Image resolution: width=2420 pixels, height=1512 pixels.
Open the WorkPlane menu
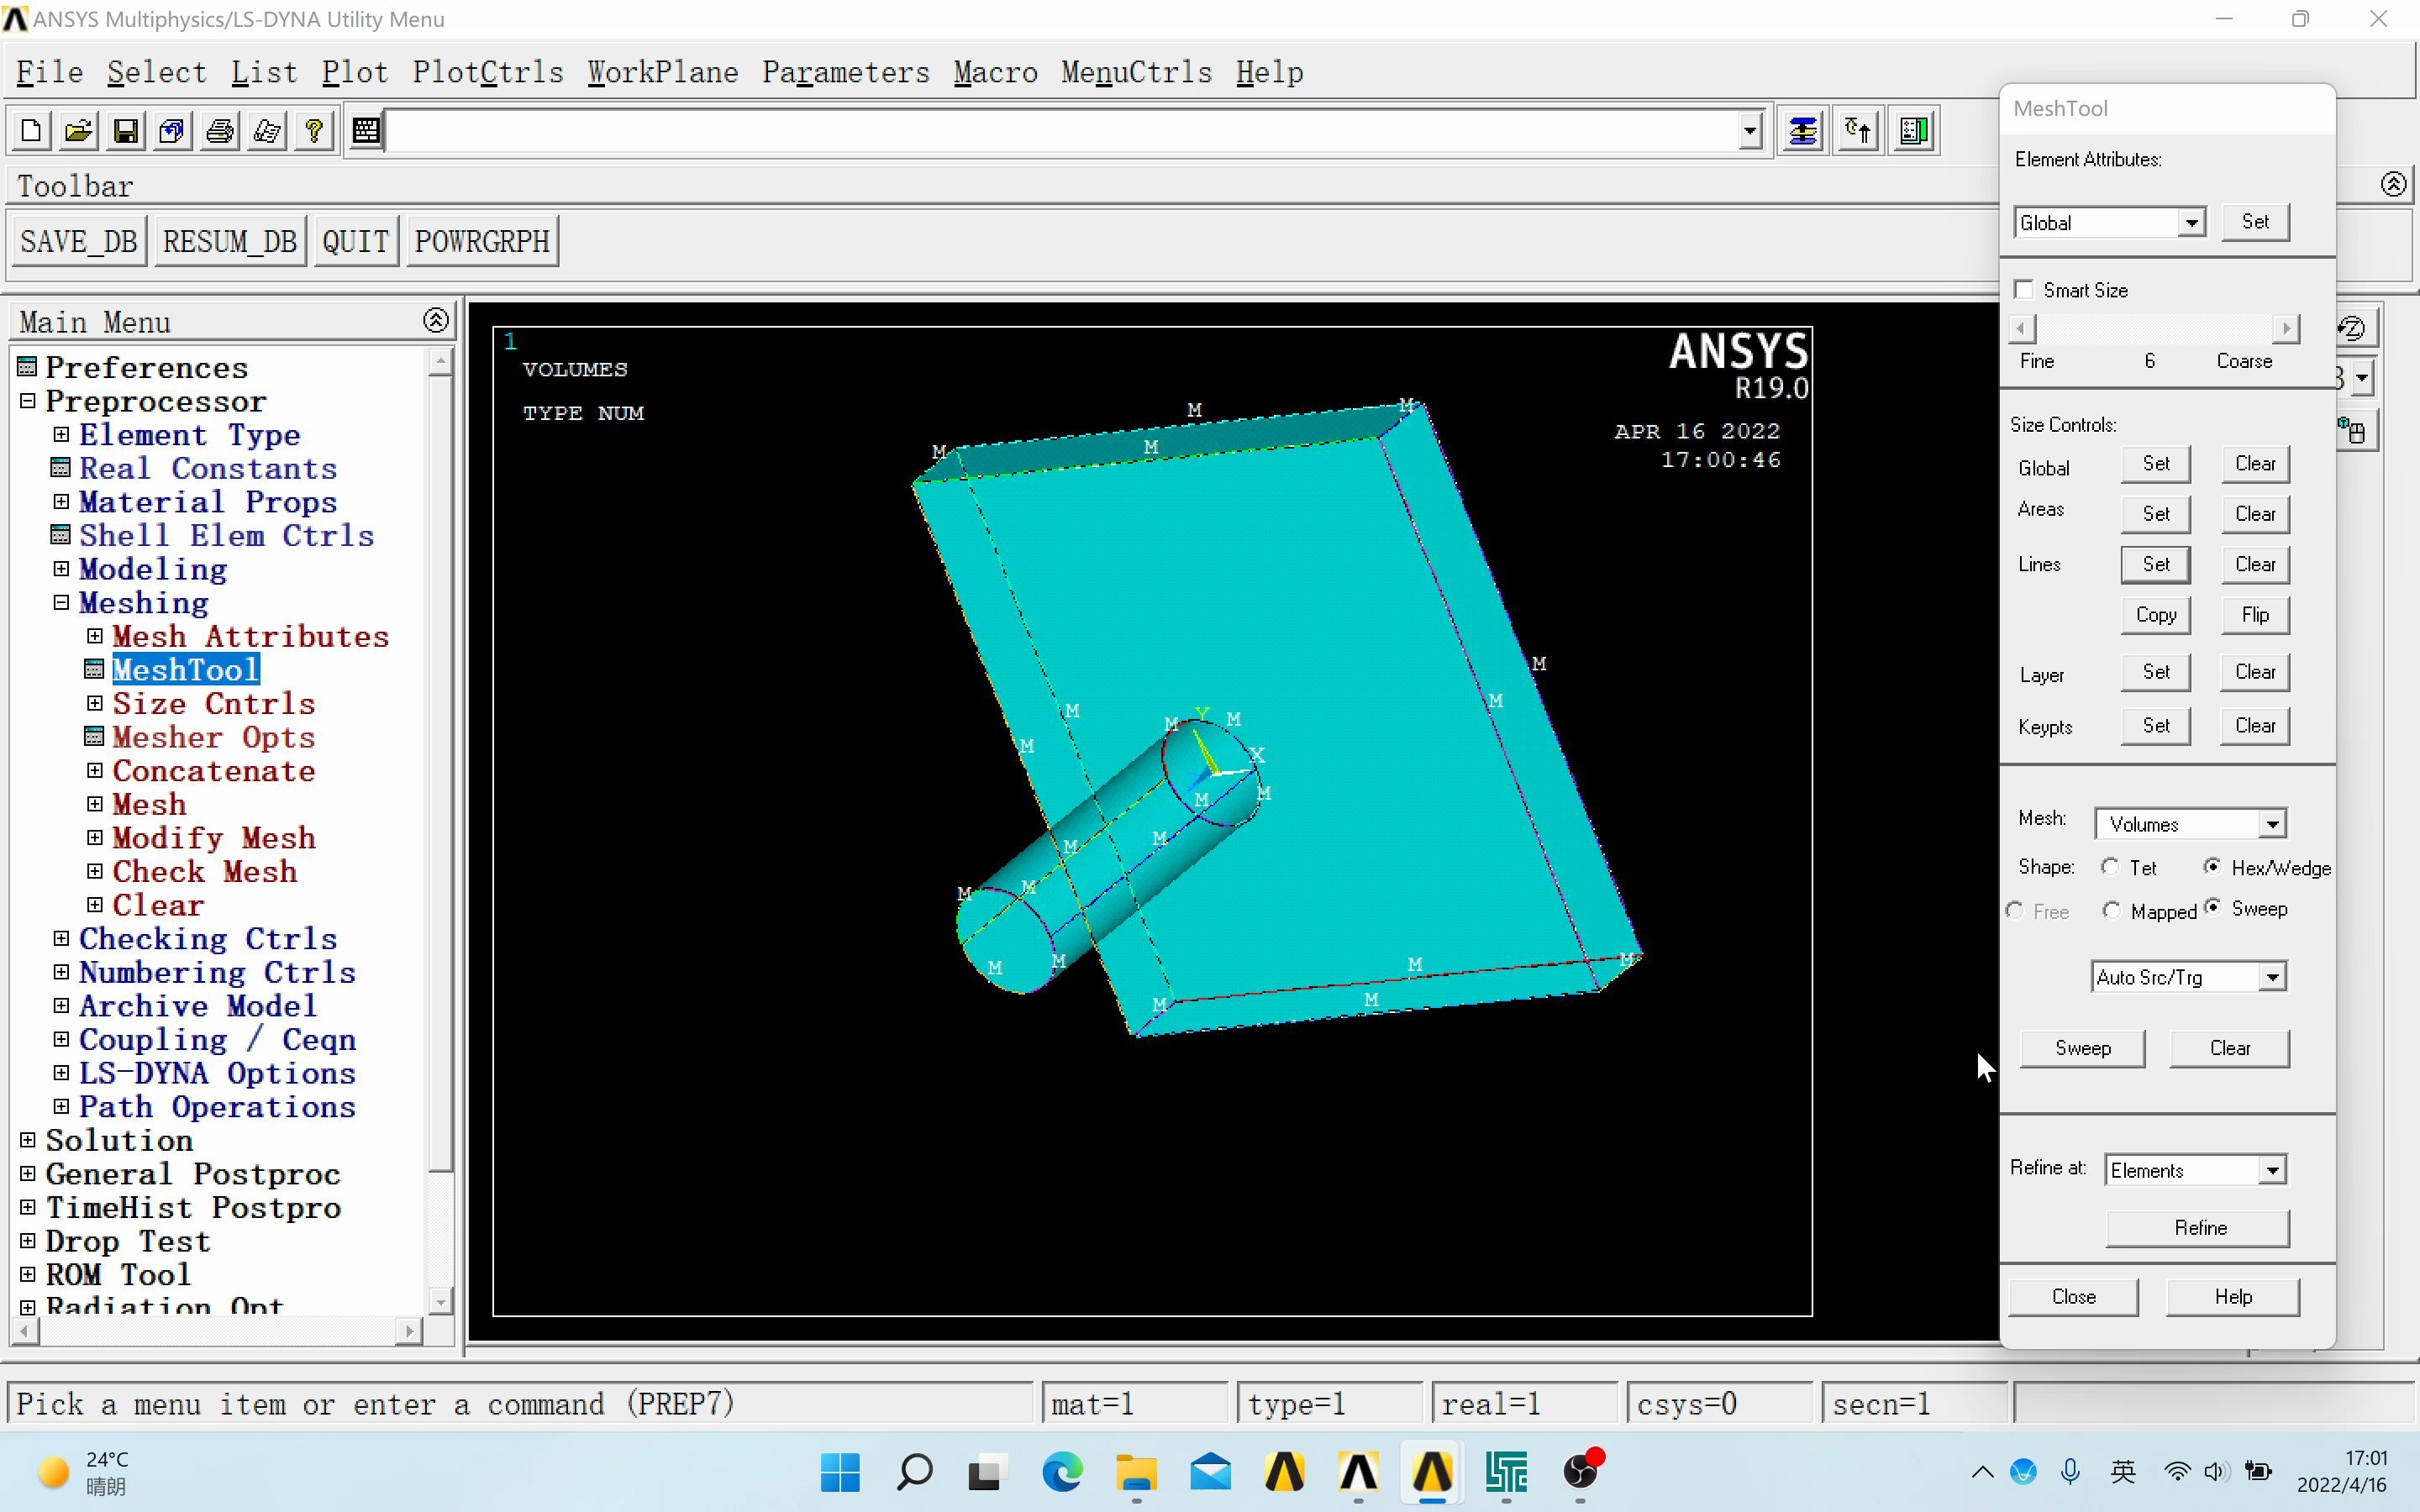click(x=663, y=72)
